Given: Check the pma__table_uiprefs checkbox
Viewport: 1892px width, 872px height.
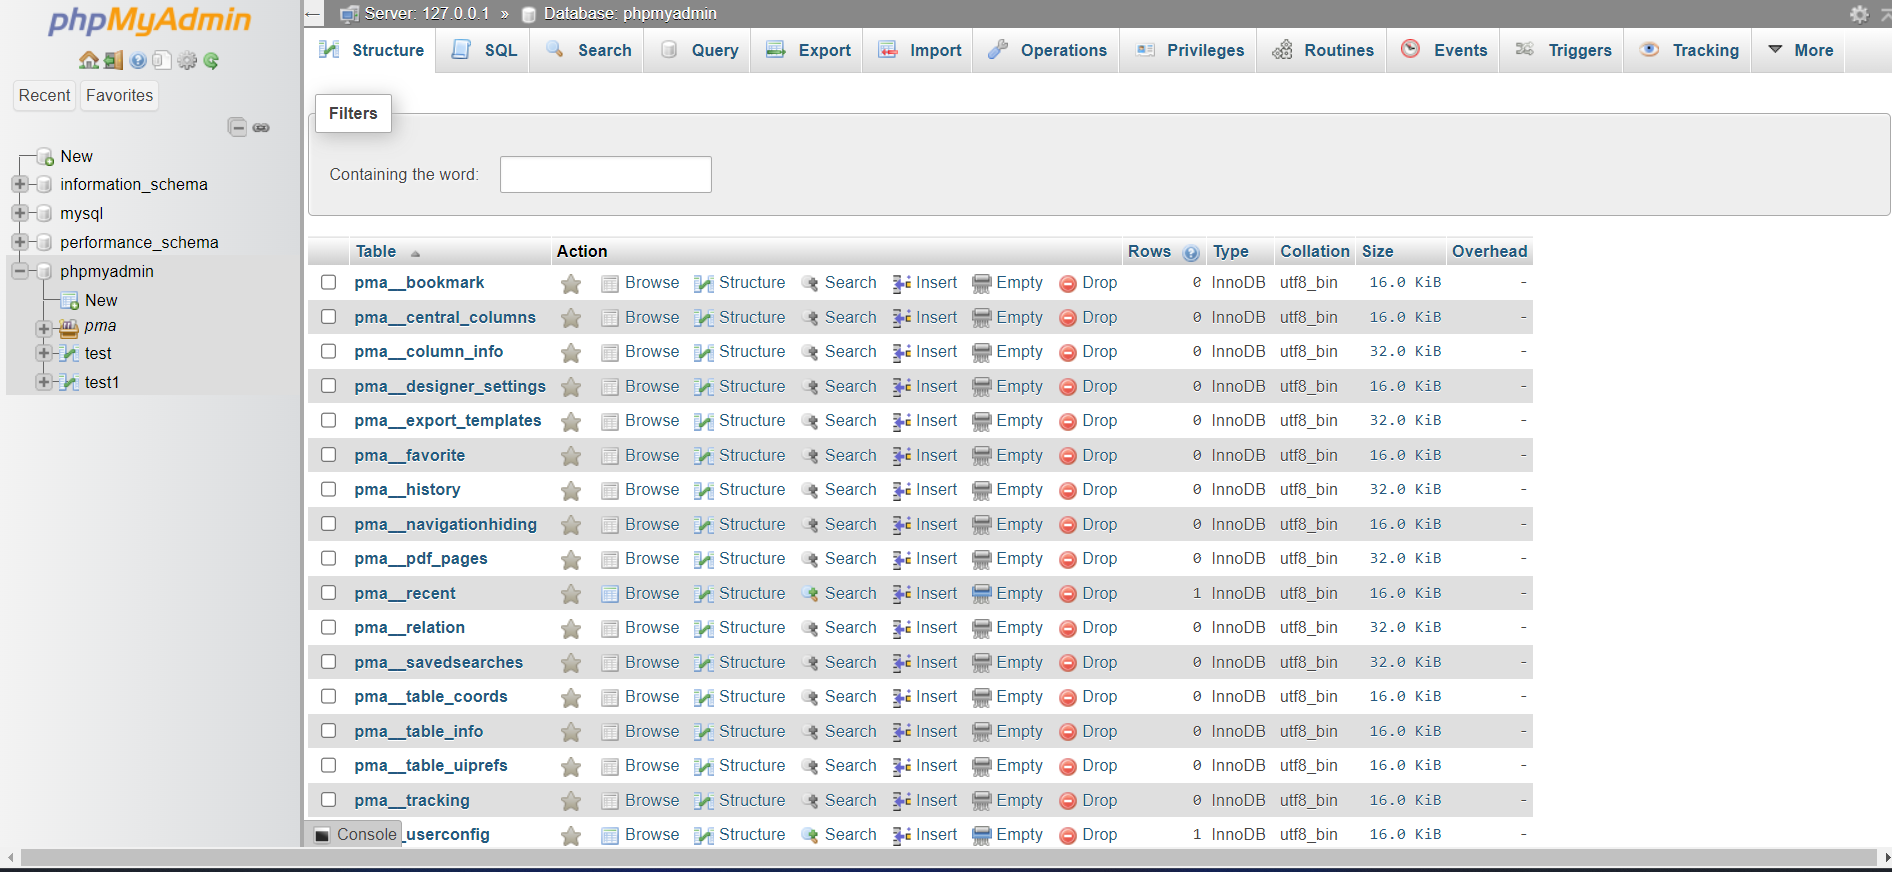Looking at the screenshot, I should click(x=328, y=765).
